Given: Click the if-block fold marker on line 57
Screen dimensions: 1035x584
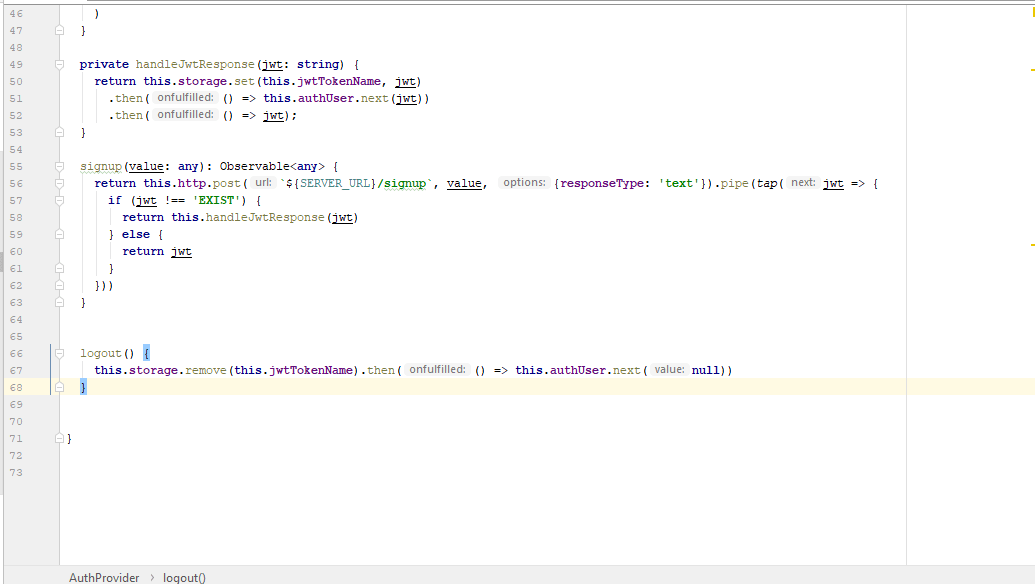Looking at the screenshot, I should (60, 200).
